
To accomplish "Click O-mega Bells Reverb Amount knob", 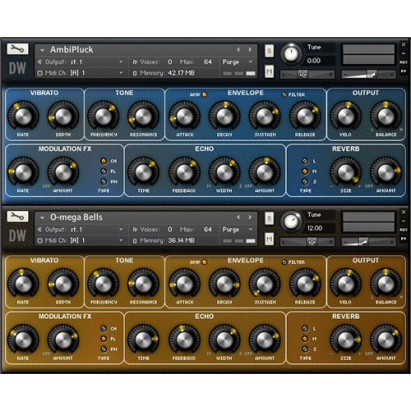I will coord(386,340).
